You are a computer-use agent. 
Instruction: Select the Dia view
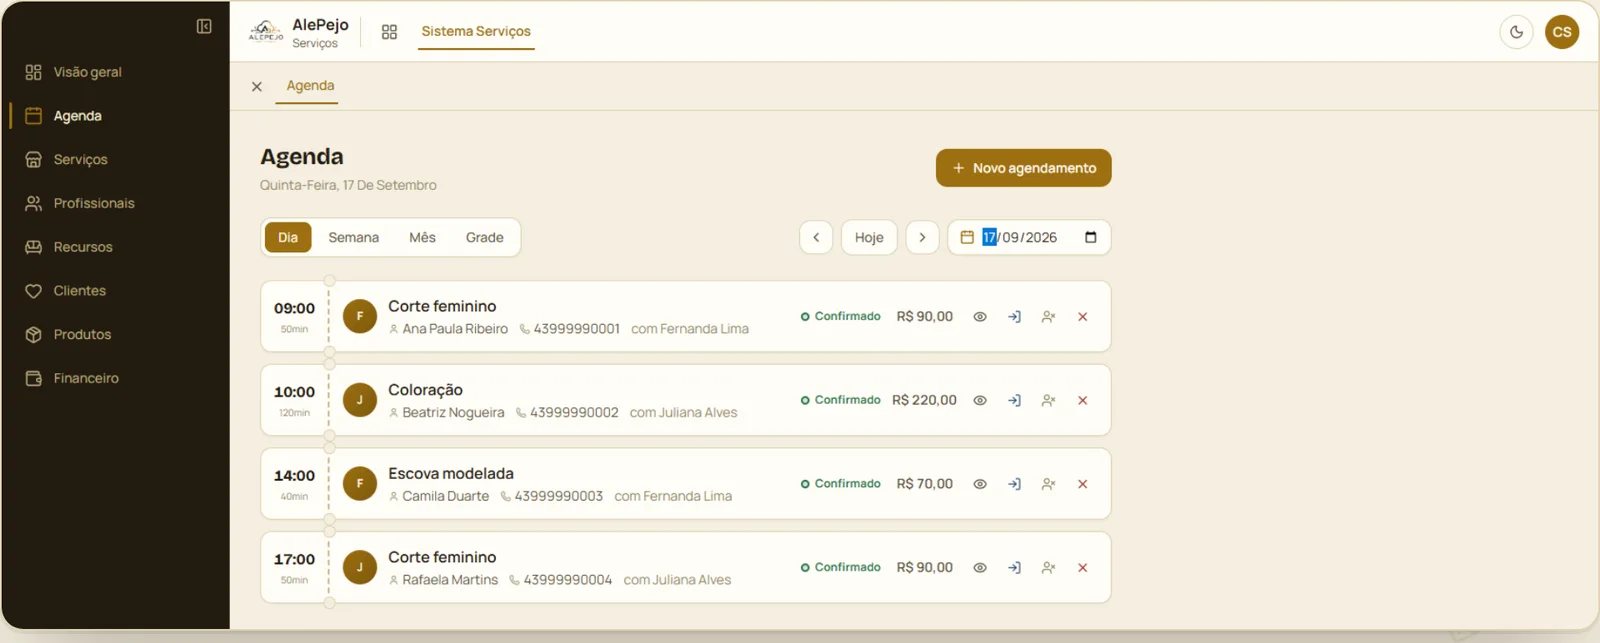288,237
